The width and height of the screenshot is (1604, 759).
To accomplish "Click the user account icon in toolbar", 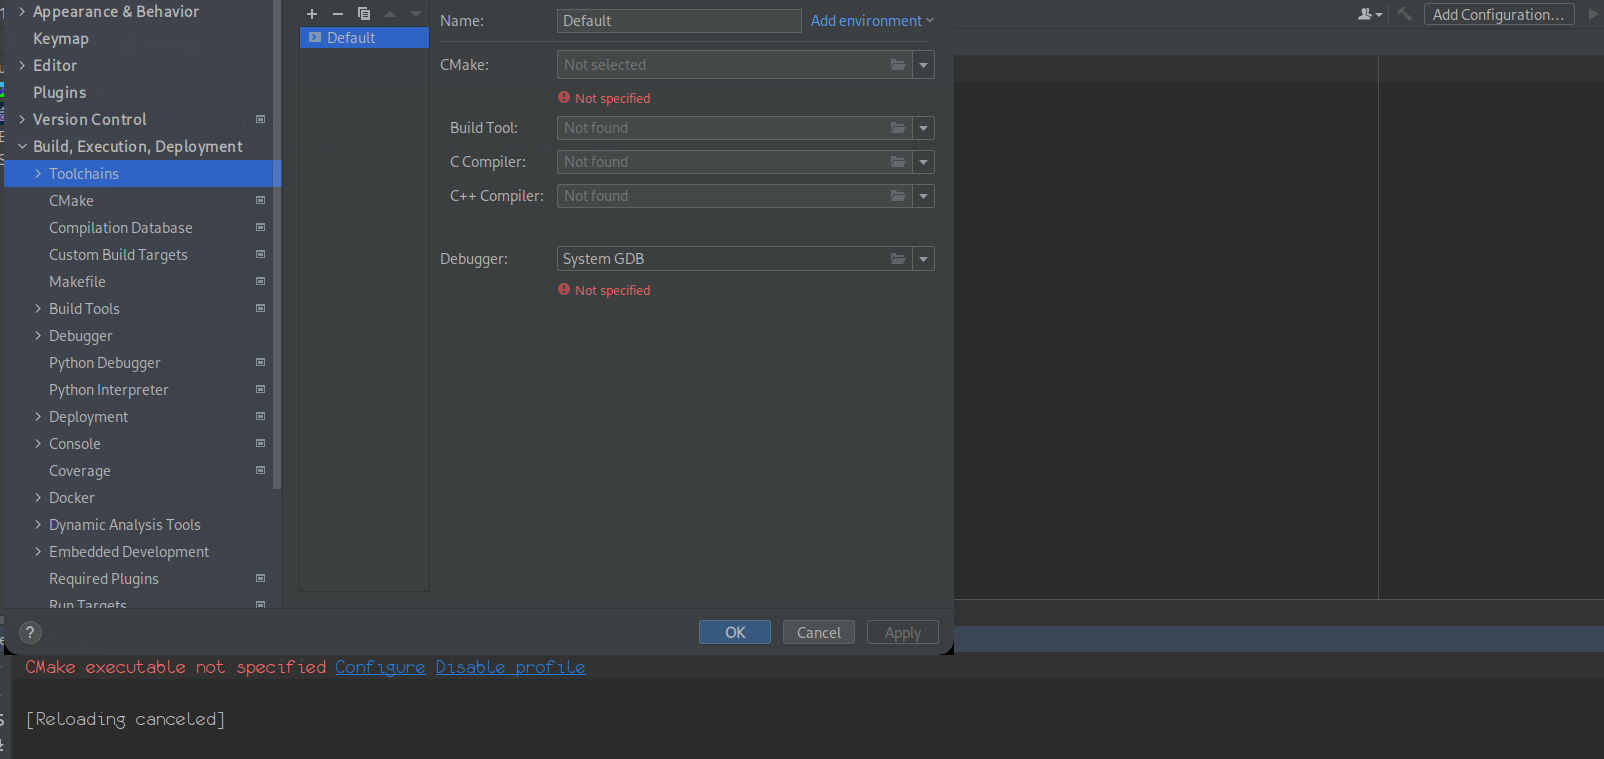I will click(1370, 14).
